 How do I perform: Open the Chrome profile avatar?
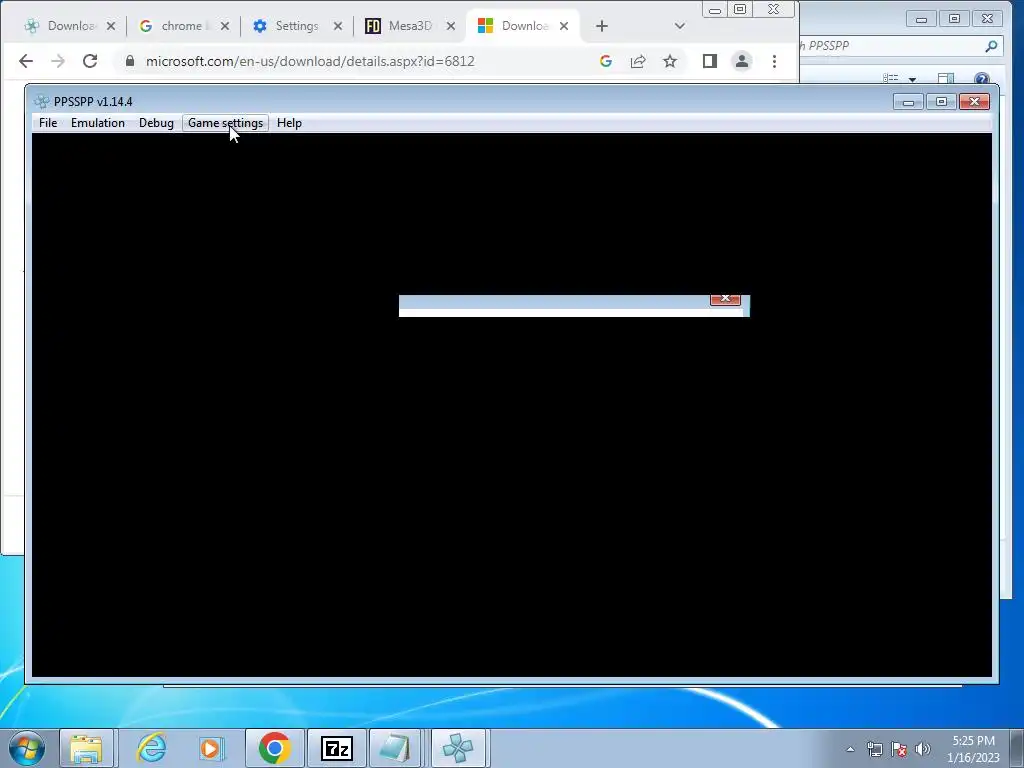742,61
